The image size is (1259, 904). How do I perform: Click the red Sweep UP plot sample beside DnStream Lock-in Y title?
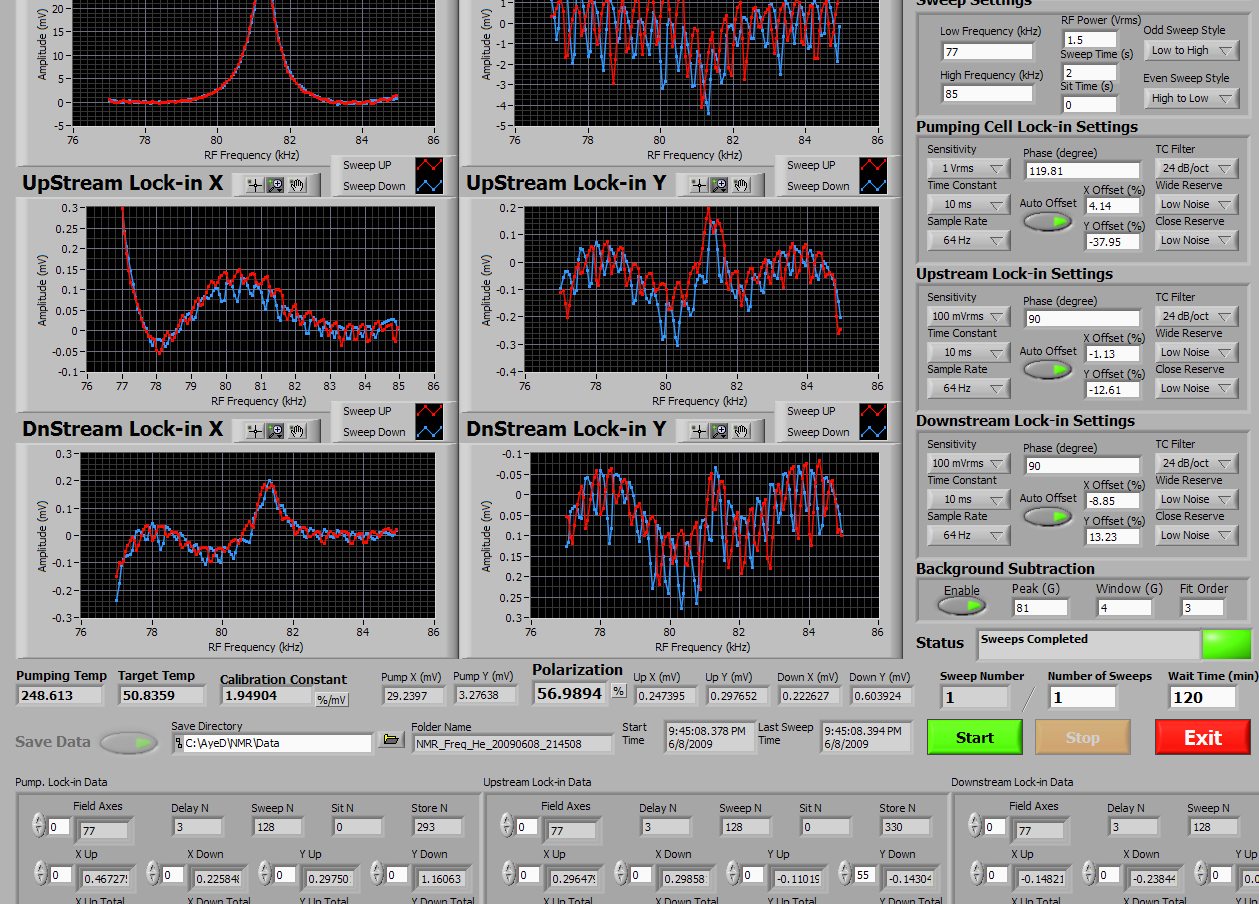[872, 411]
